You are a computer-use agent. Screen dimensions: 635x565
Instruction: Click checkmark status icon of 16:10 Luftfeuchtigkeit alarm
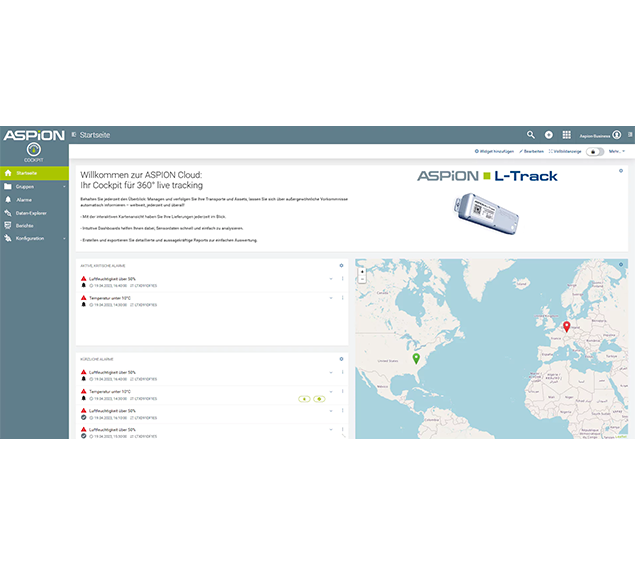(84, 417)
